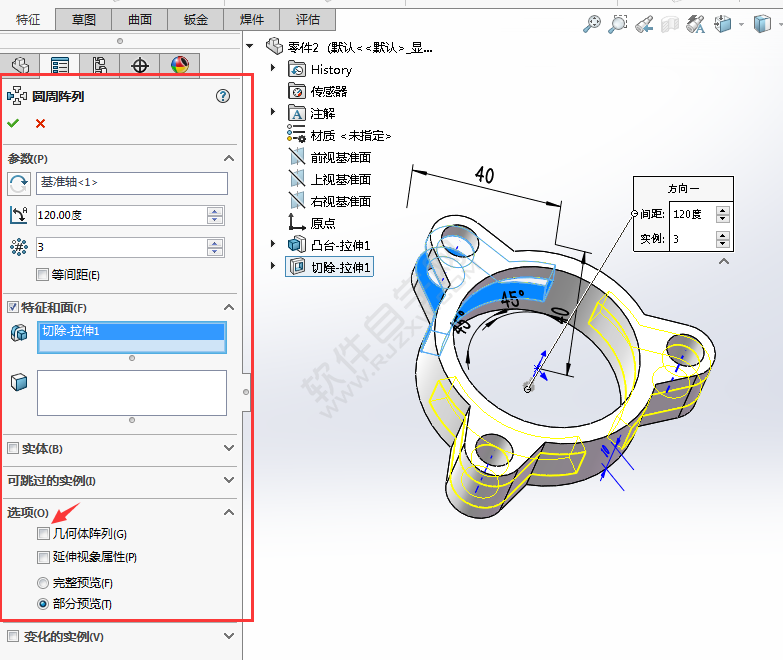The width and height of the screenshot is (783, 660).
Task: Click the Section View icon
Action: point(670,24)
